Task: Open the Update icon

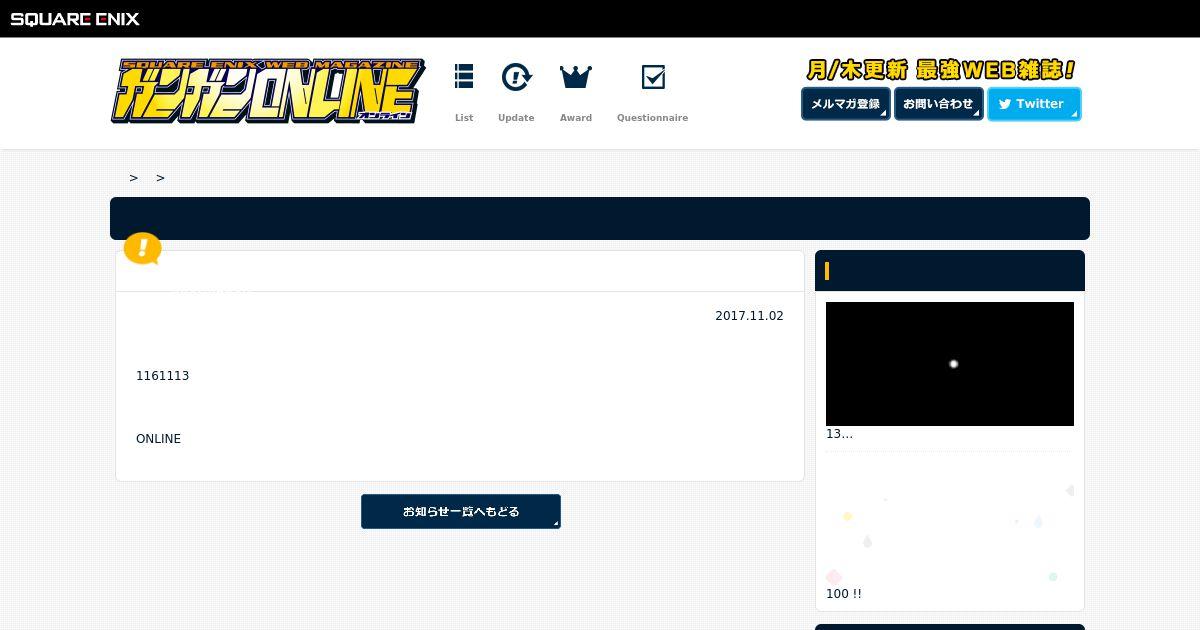Action: [x=516, y=77]
